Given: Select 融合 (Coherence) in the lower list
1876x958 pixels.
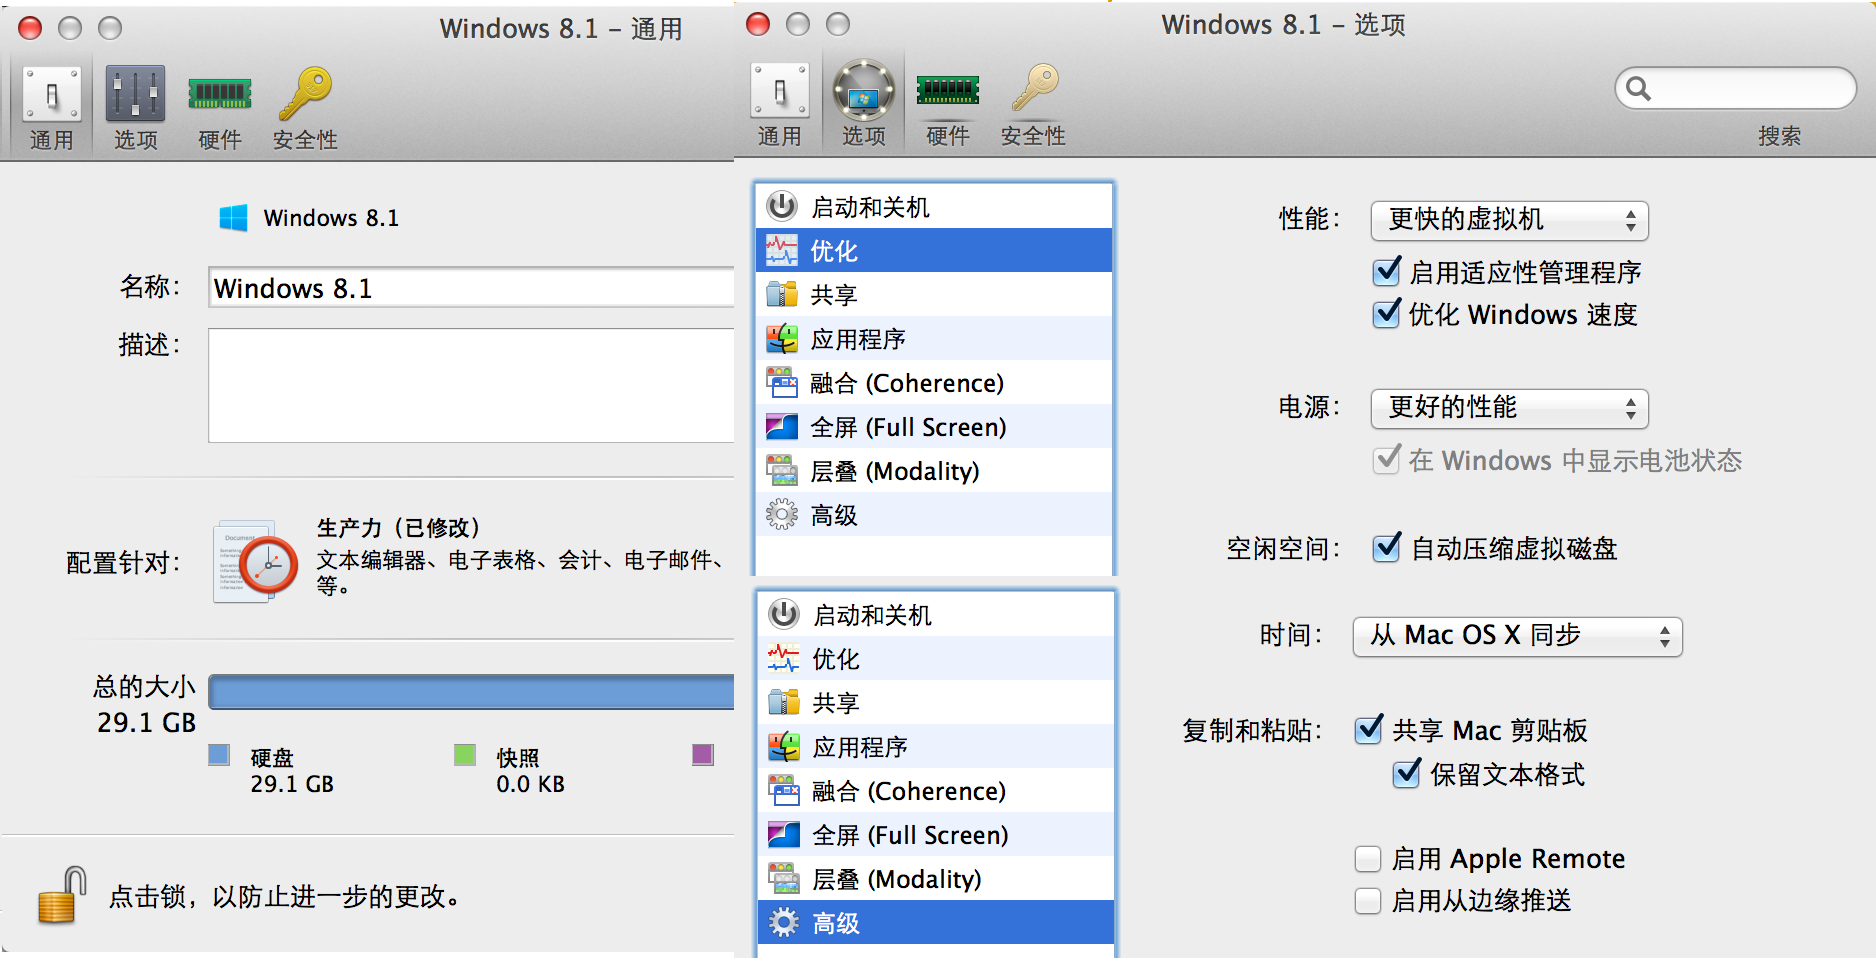Looking at the screenshot, I should [936, 791].
